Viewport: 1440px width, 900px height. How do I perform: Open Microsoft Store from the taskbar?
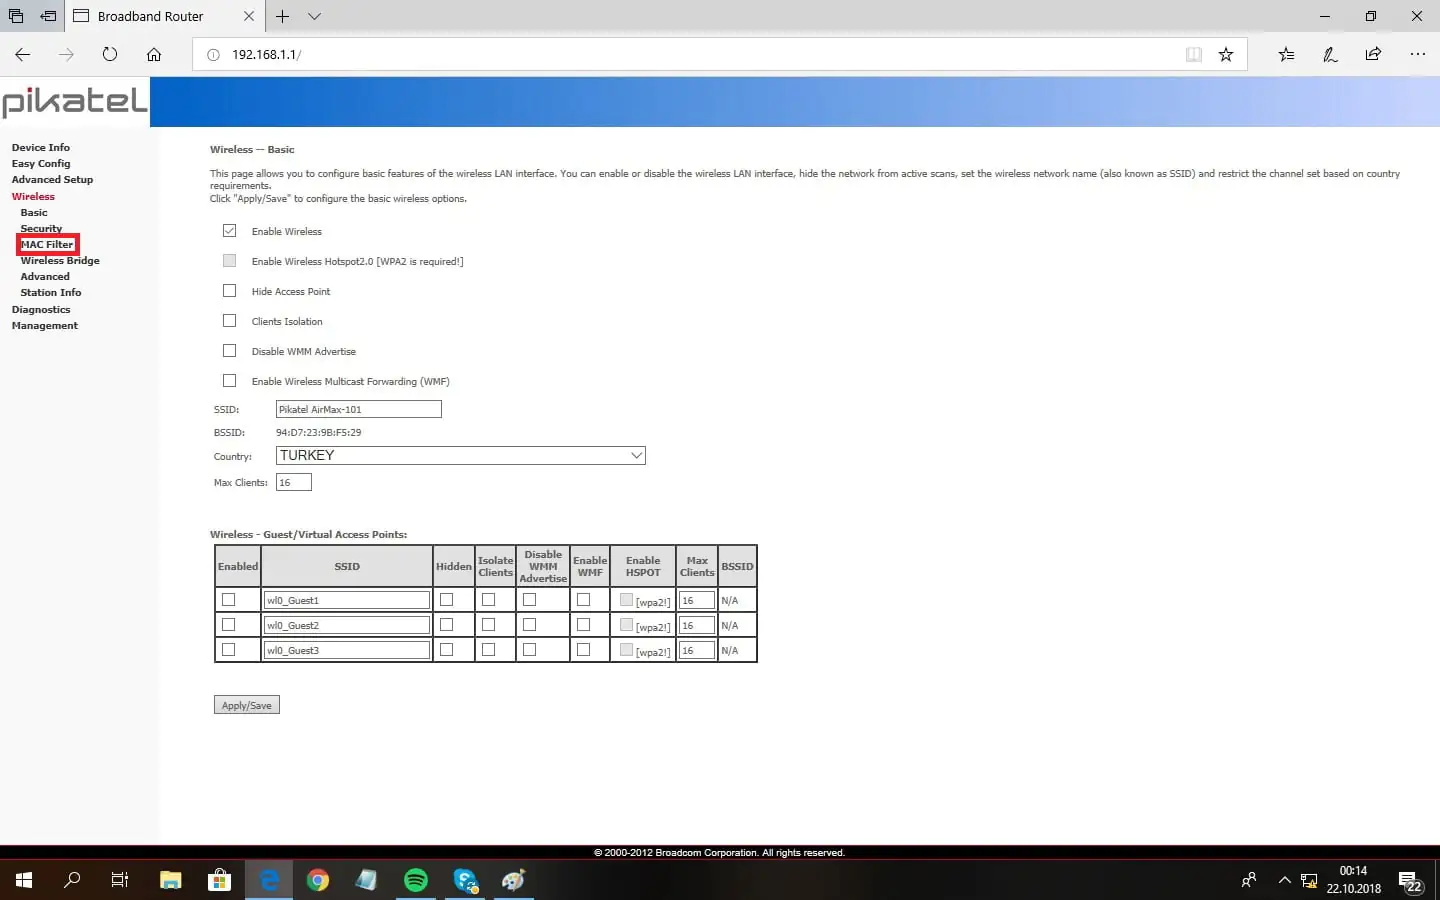pos(220,880)
